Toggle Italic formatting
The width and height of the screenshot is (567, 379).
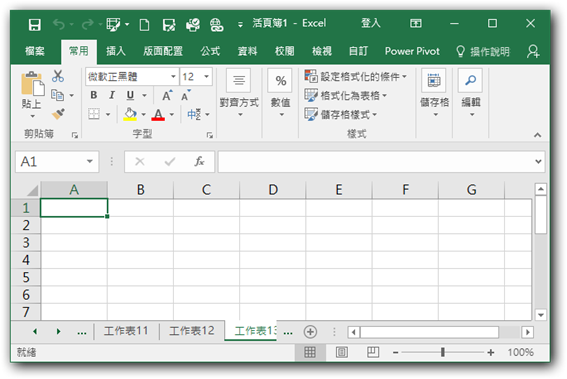click(112, 95)
